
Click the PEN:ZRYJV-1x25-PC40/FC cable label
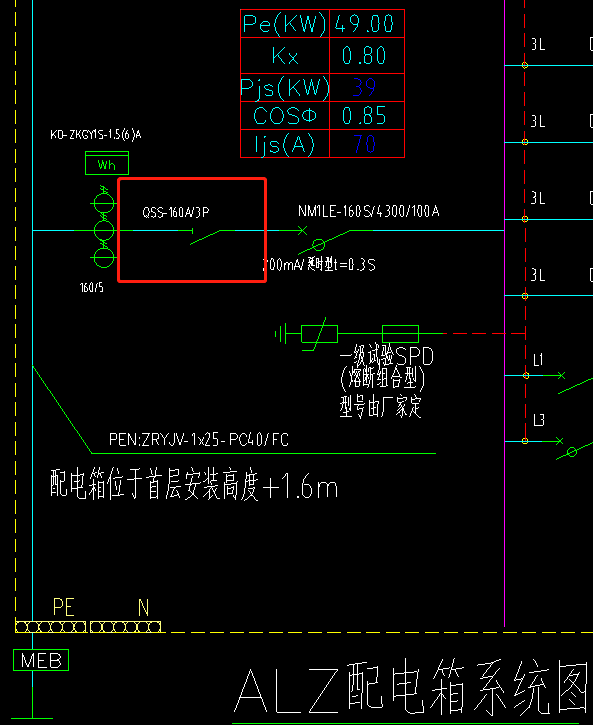point(199,439)
